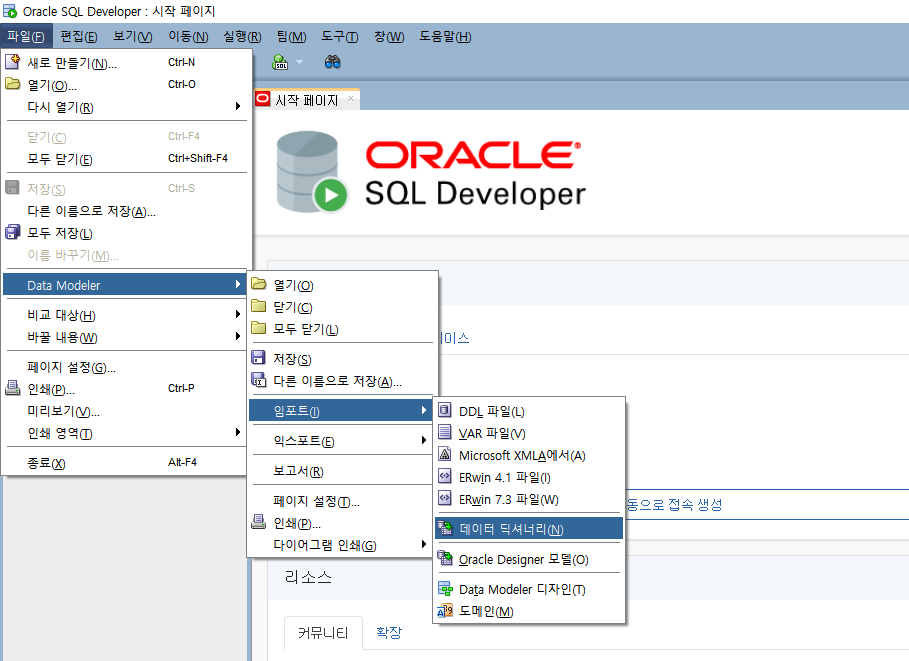
Task: Click the Oracle icon on 시작 페이지 tab
Action: 263,99
